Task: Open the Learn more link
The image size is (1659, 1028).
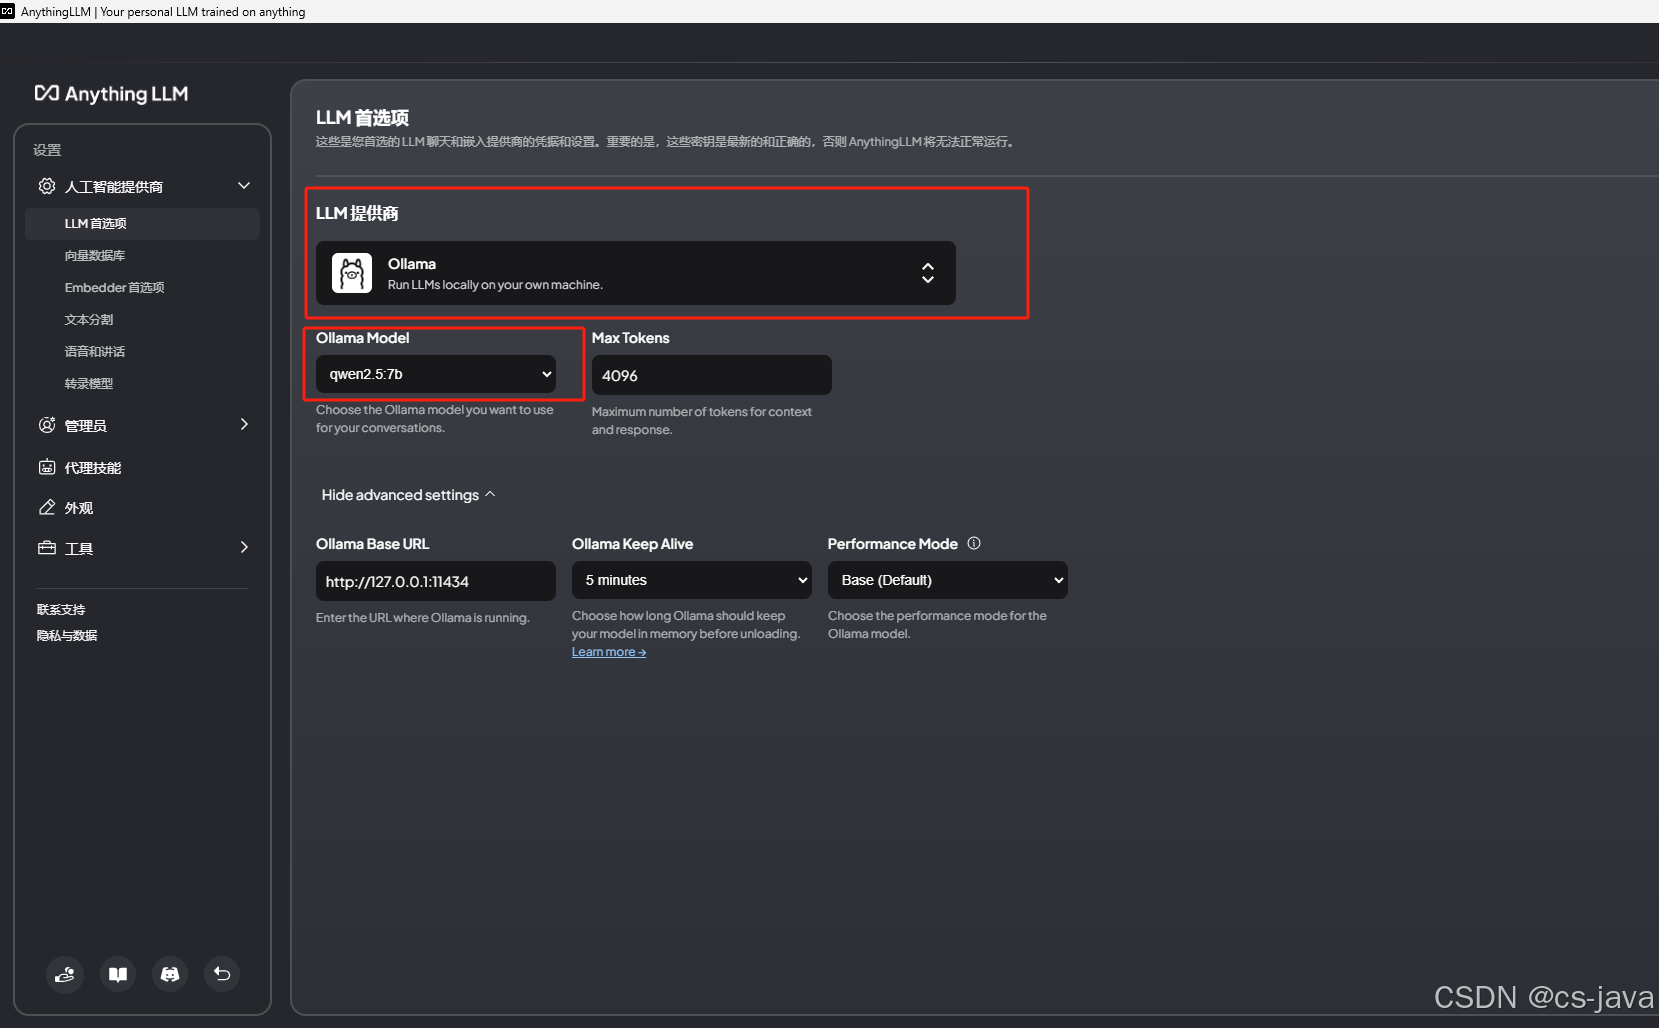Action: click(609, 652)
